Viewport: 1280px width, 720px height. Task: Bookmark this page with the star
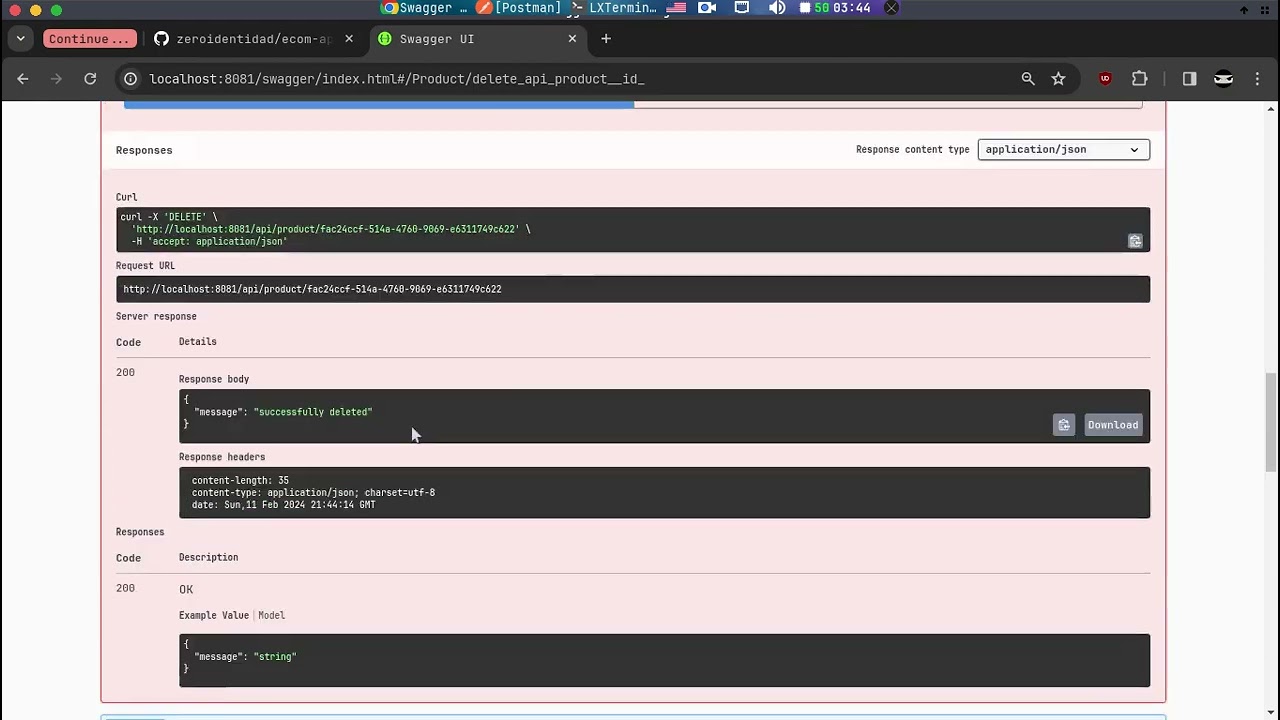(x=1058, y=79)
